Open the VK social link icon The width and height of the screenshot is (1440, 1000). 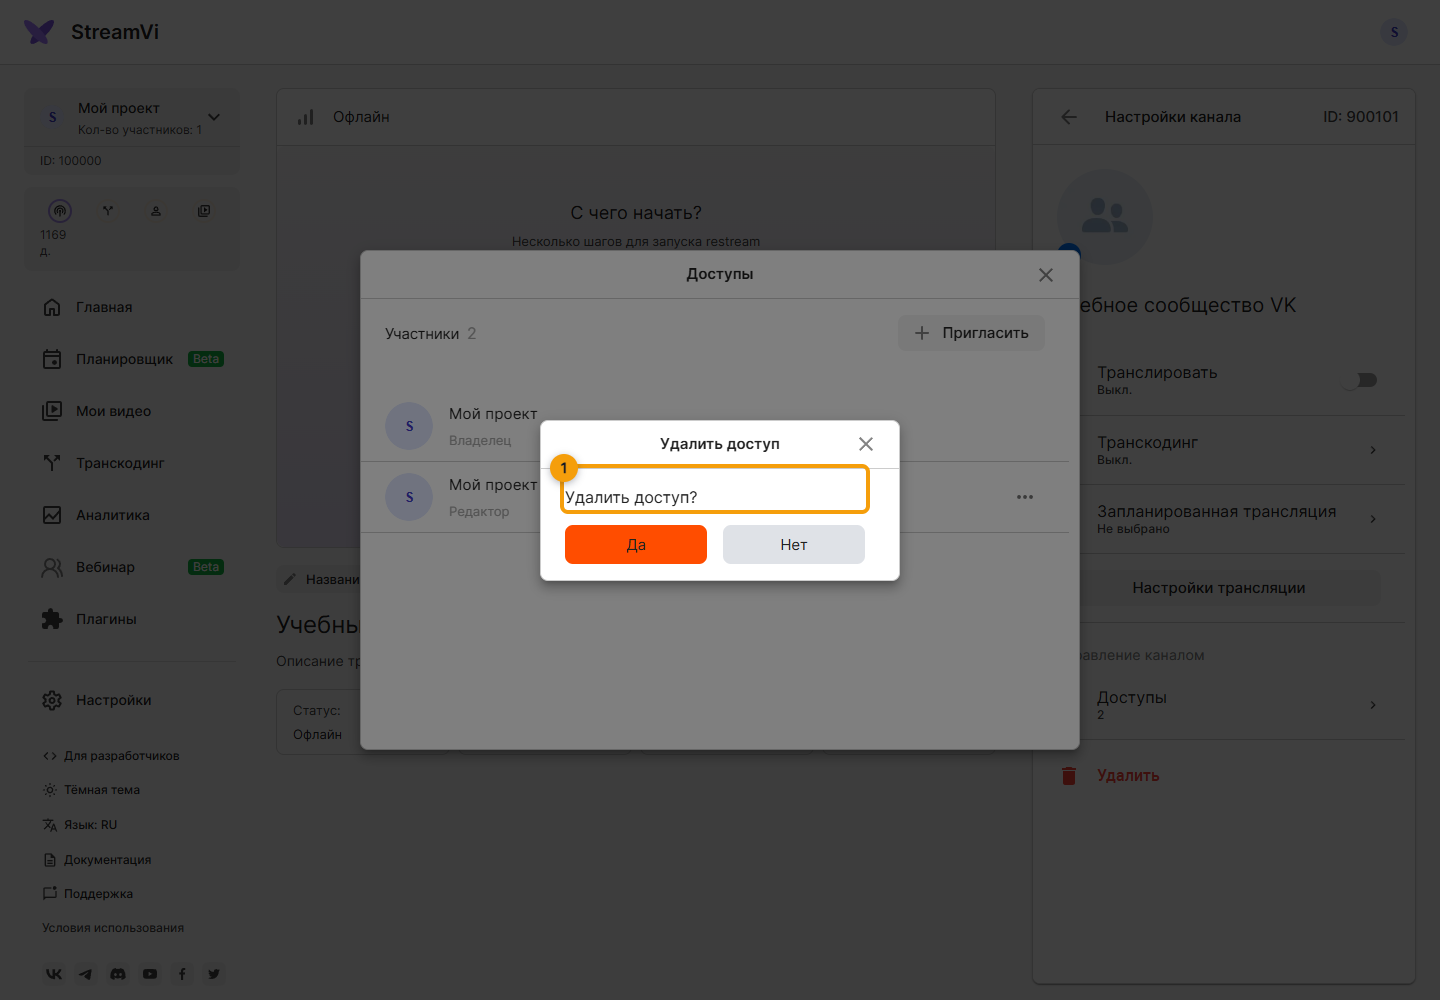[x=54, y=974]
